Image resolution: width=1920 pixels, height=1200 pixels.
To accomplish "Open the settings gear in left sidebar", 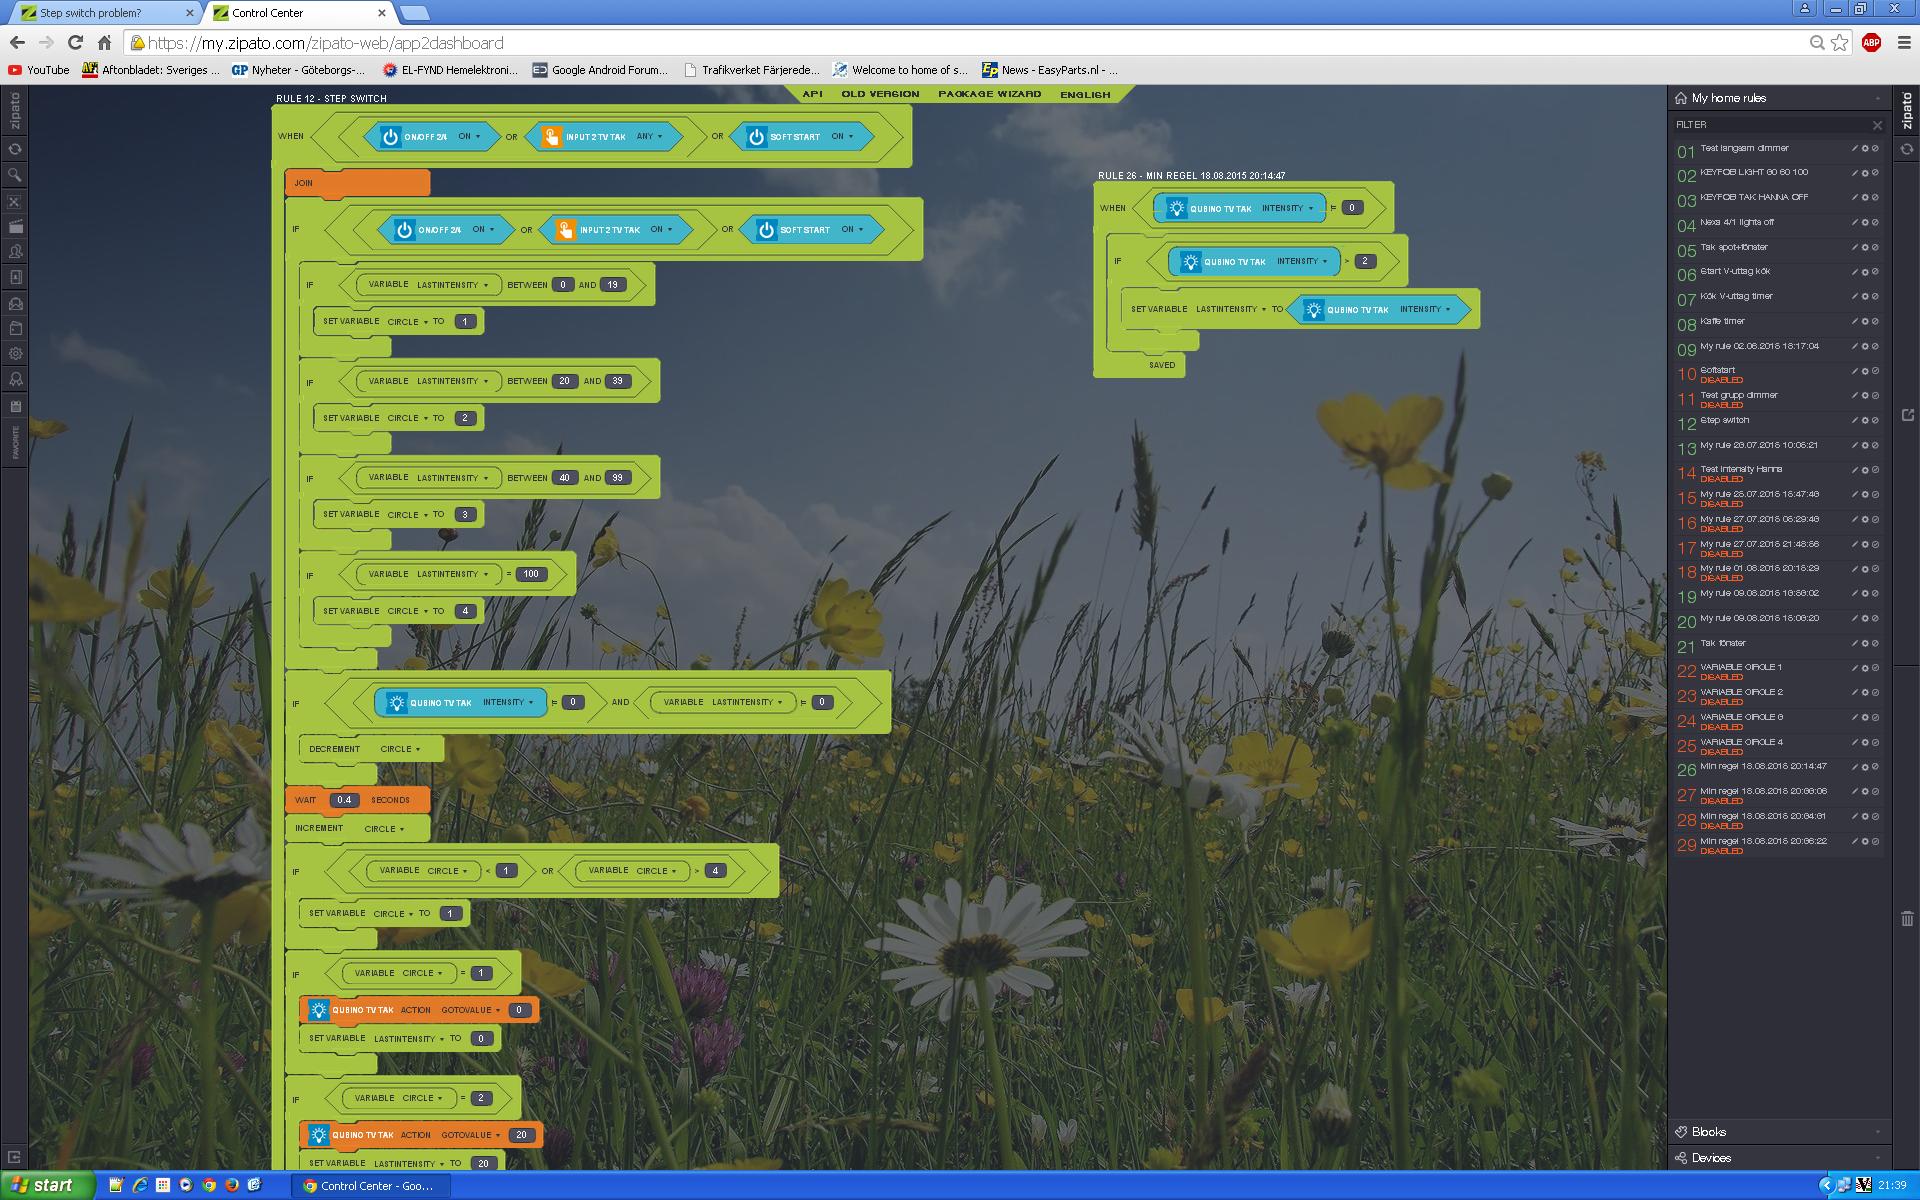I will (x=15, y=353).
